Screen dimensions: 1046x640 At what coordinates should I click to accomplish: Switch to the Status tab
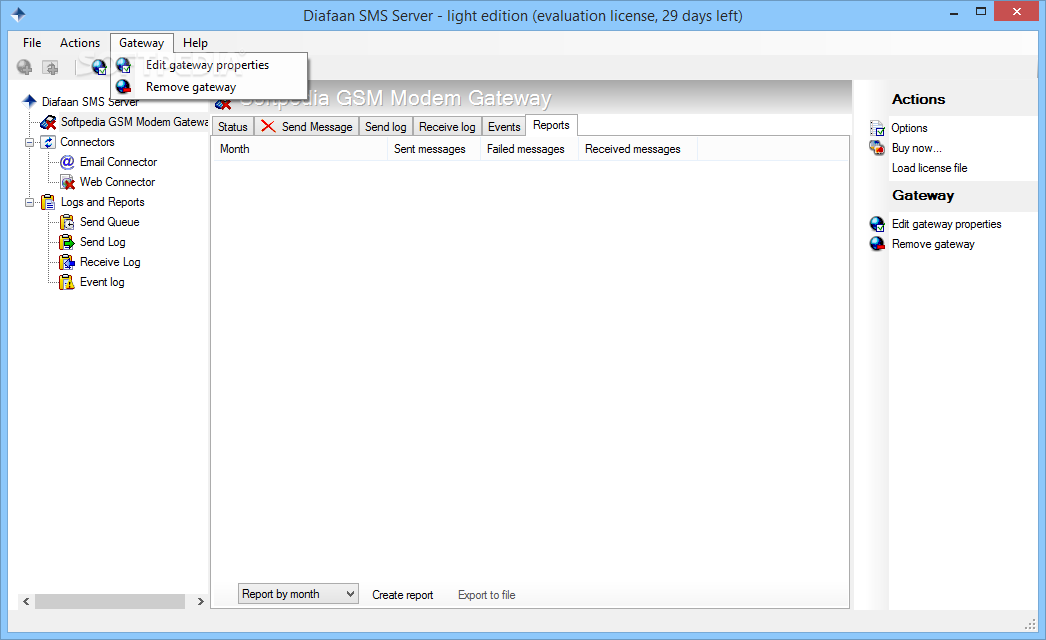tap(233, 127)
